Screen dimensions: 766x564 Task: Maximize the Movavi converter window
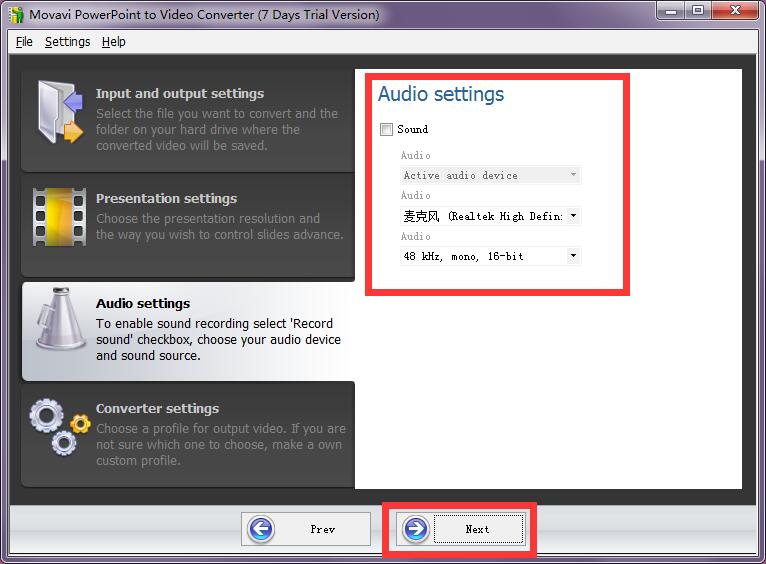point(698,11)
